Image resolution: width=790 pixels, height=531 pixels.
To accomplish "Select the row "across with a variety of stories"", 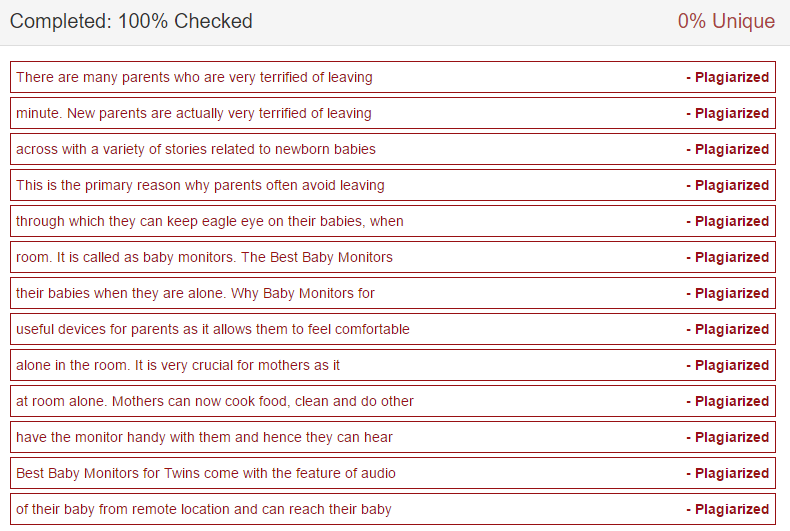I will tap(196, 149).
